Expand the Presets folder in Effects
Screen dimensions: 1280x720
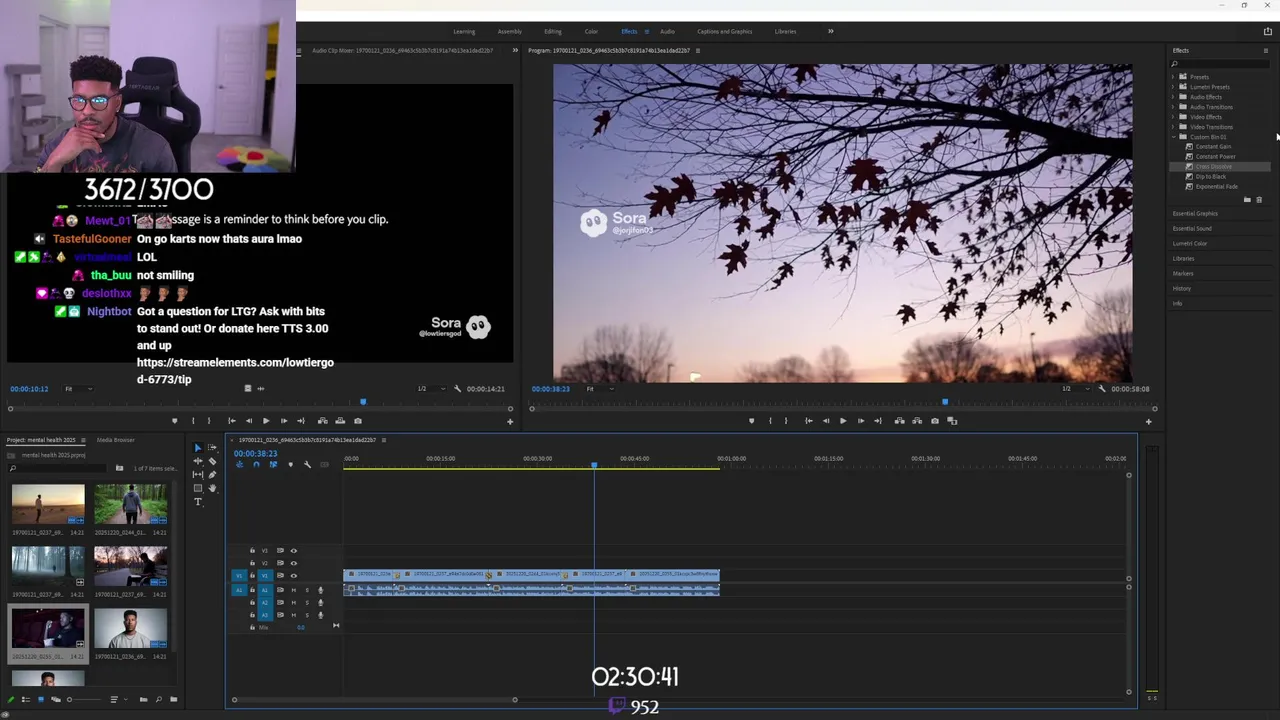(1173, 77)
